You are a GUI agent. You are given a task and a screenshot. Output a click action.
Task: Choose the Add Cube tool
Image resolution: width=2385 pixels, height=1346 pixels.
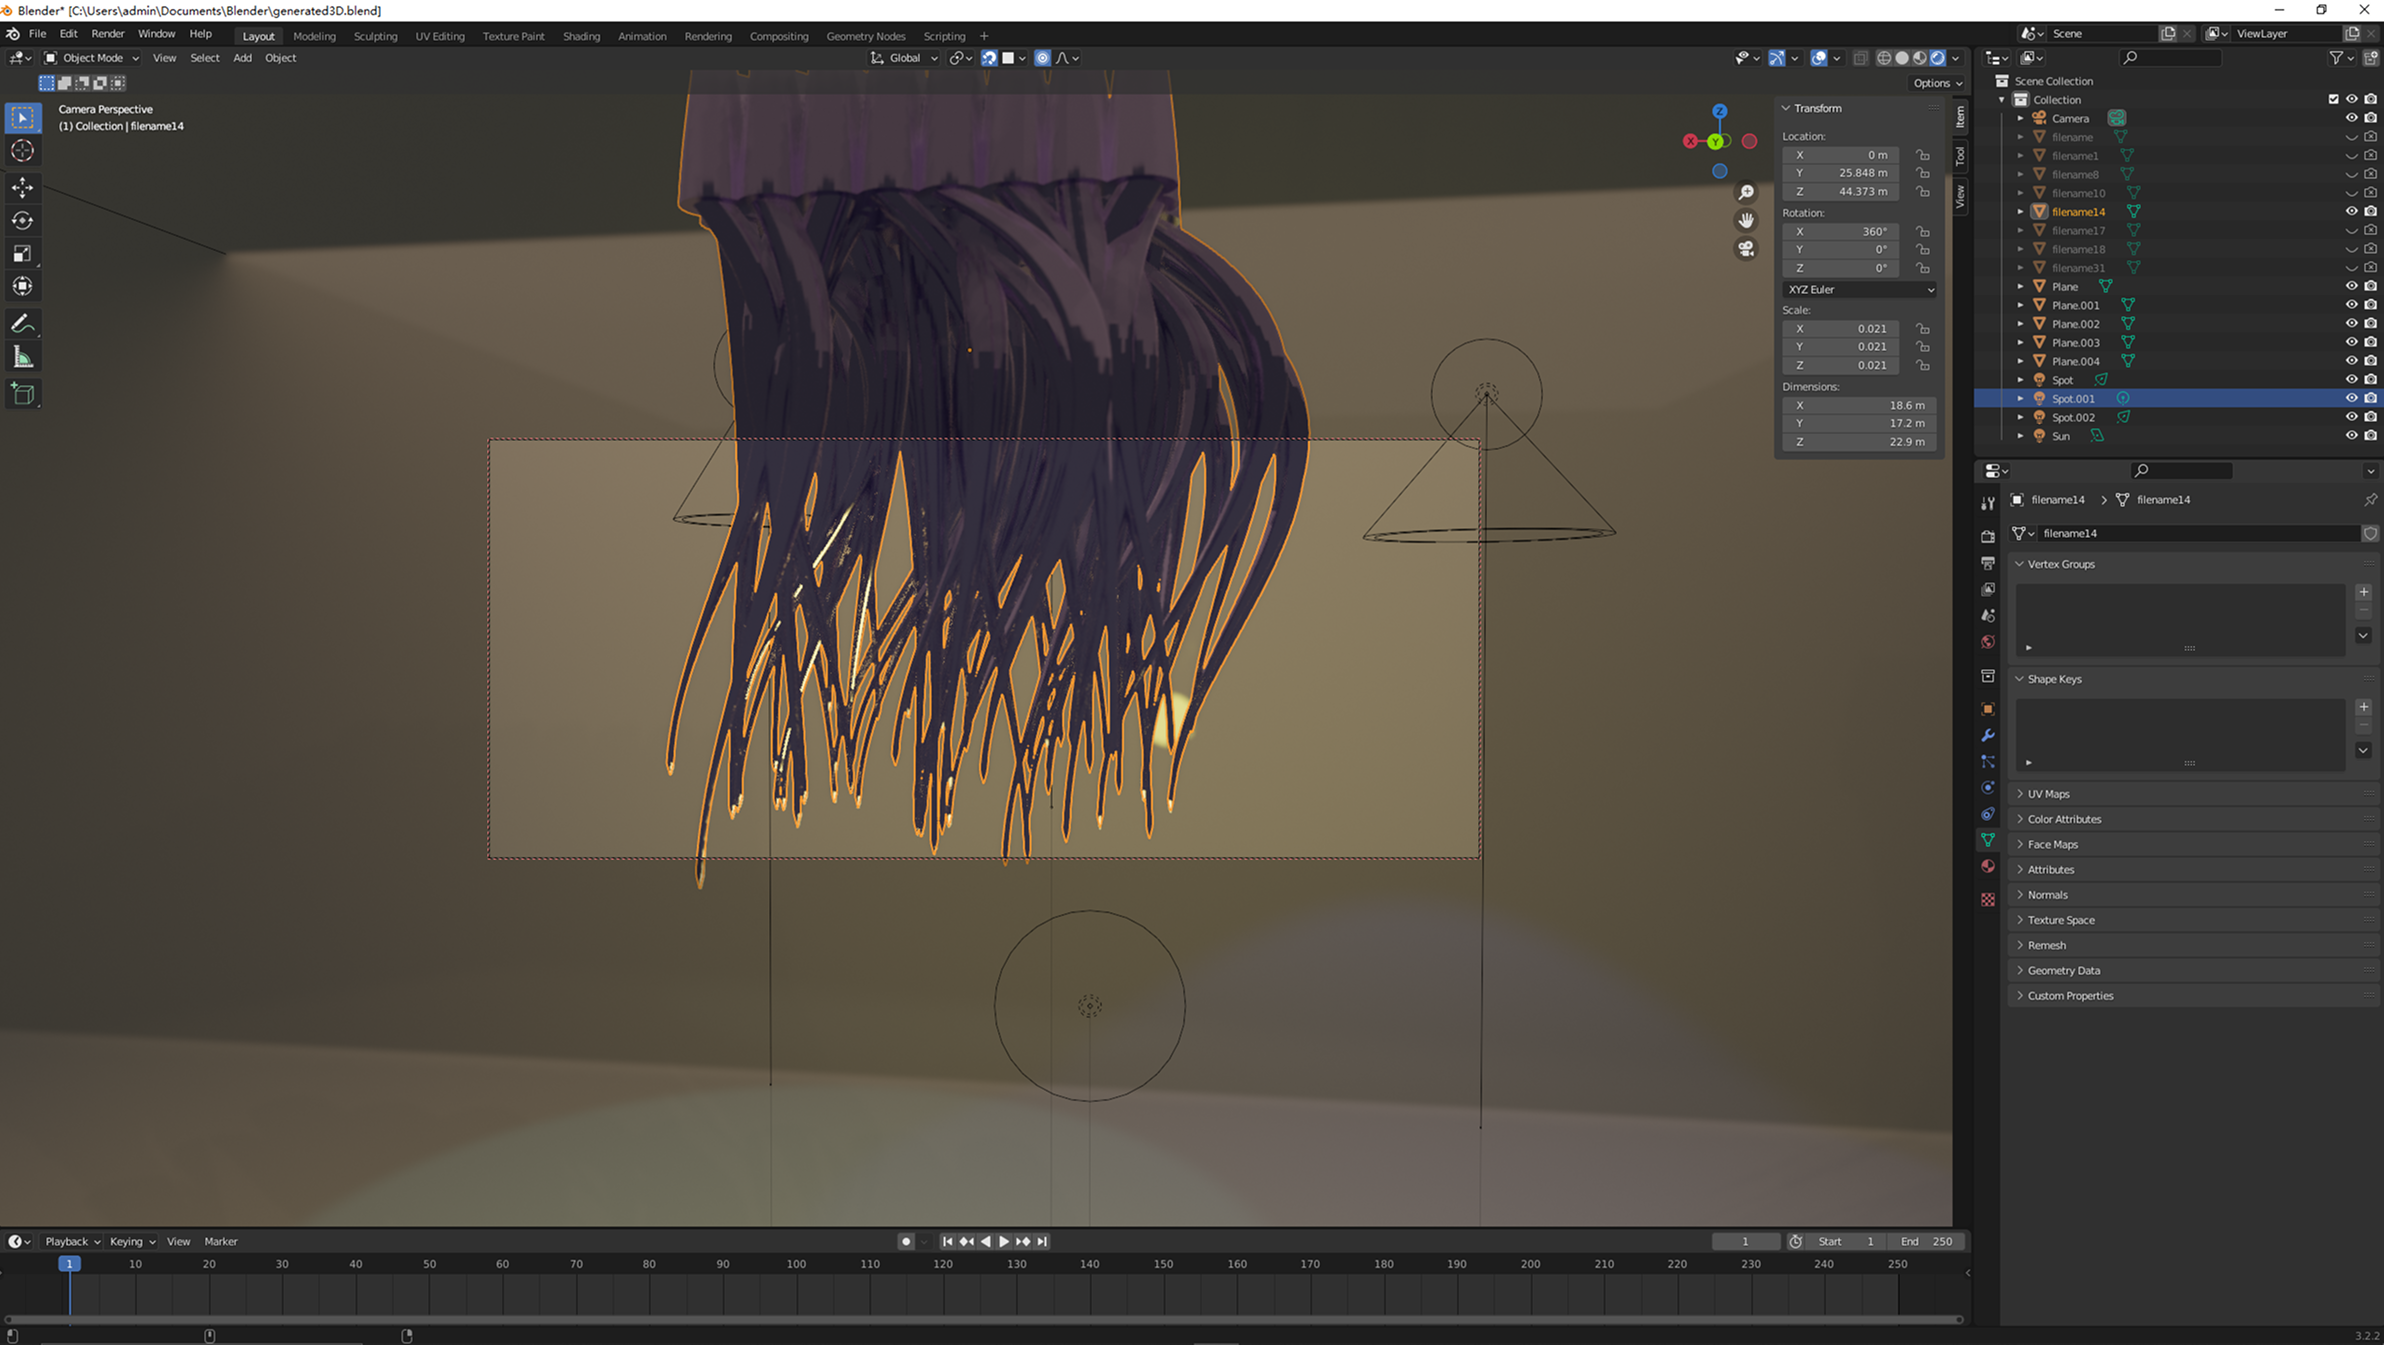[22, 394]
